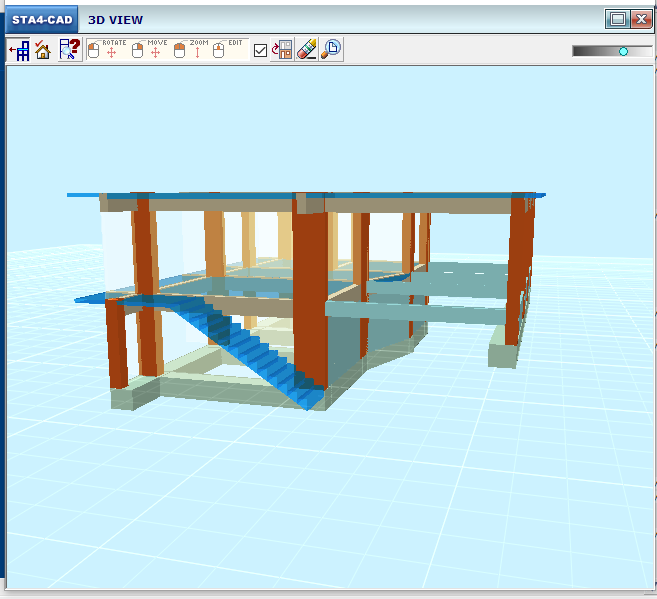Screen dimensions: 657x599
Task: Click the grayscale brightness slider
Action: coord(611,51)
